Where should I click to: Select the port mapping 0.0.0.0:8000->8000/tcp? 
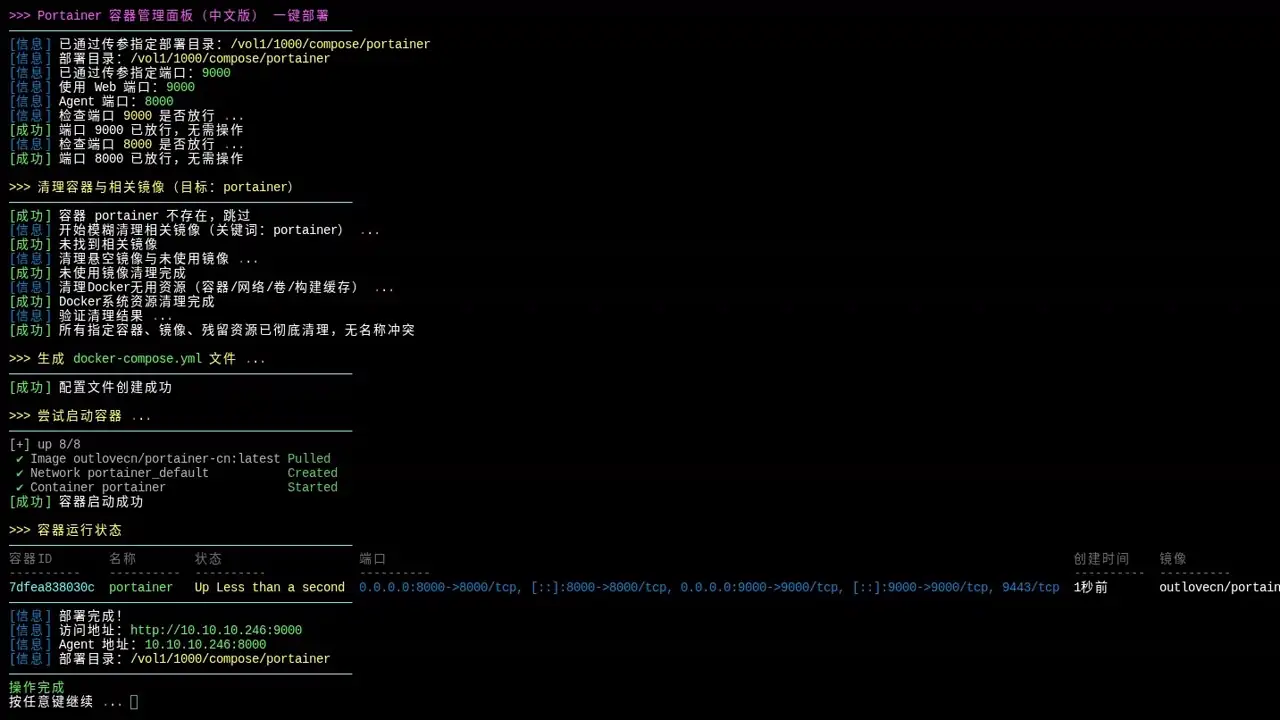(x=438, y=588)
